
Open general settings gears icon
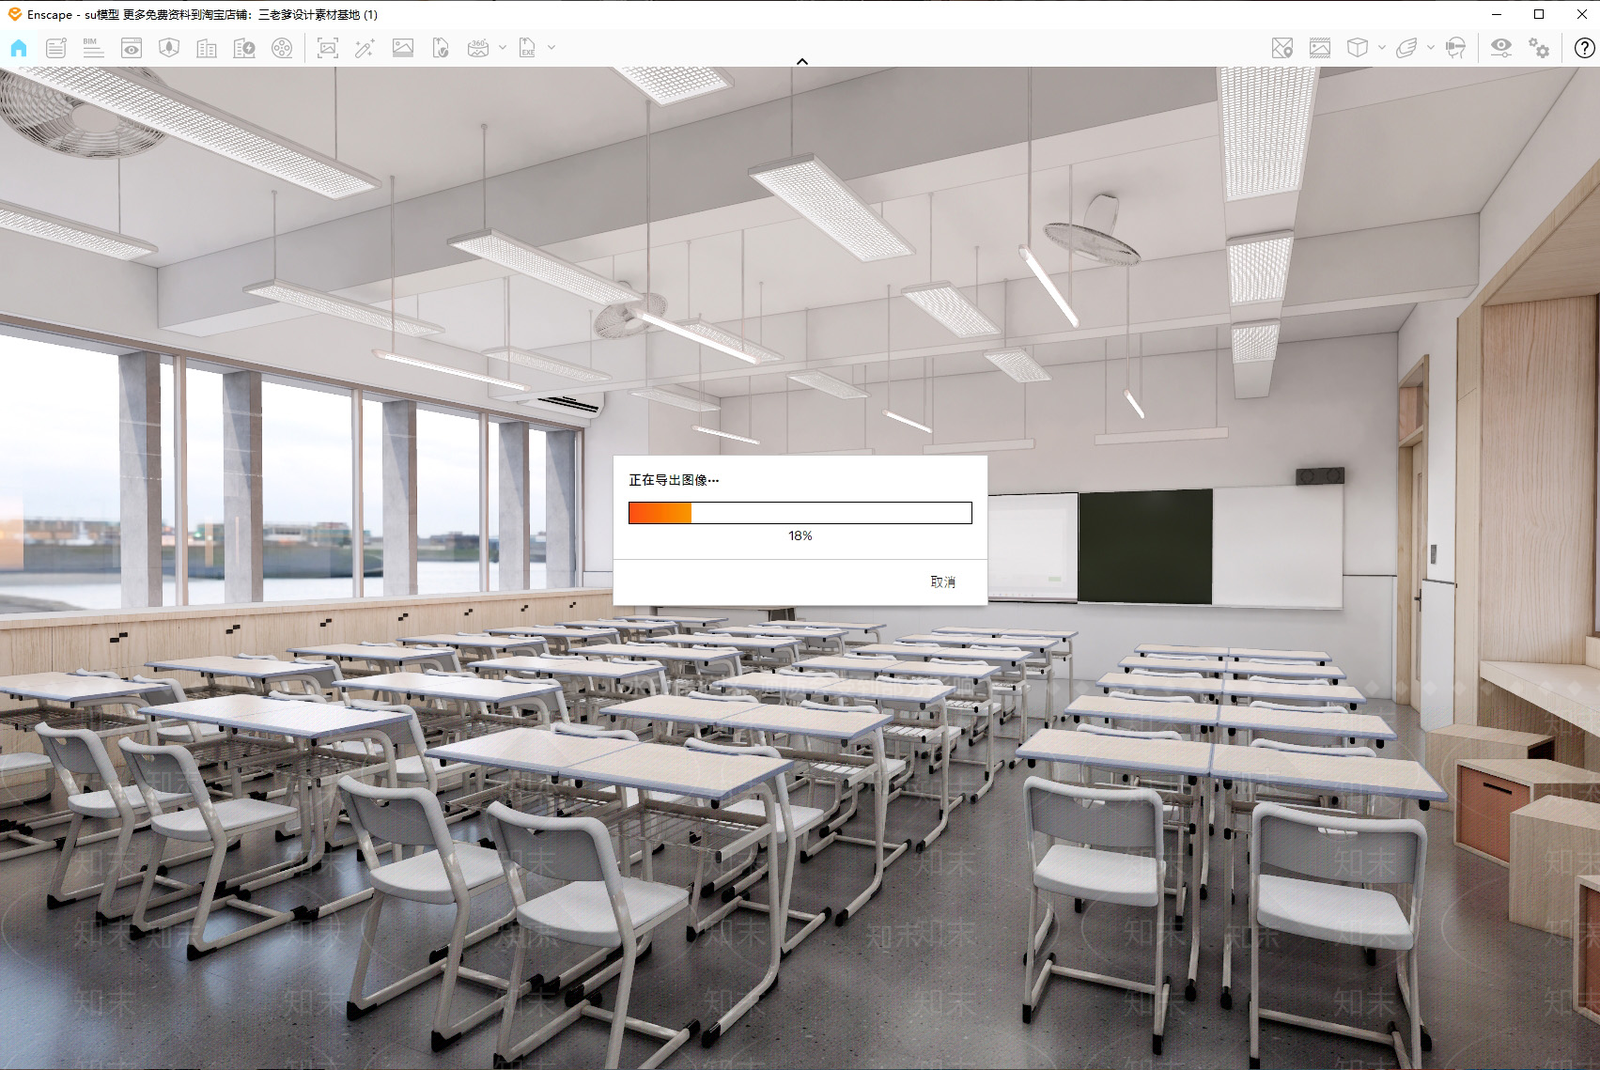pos(1539,48)
